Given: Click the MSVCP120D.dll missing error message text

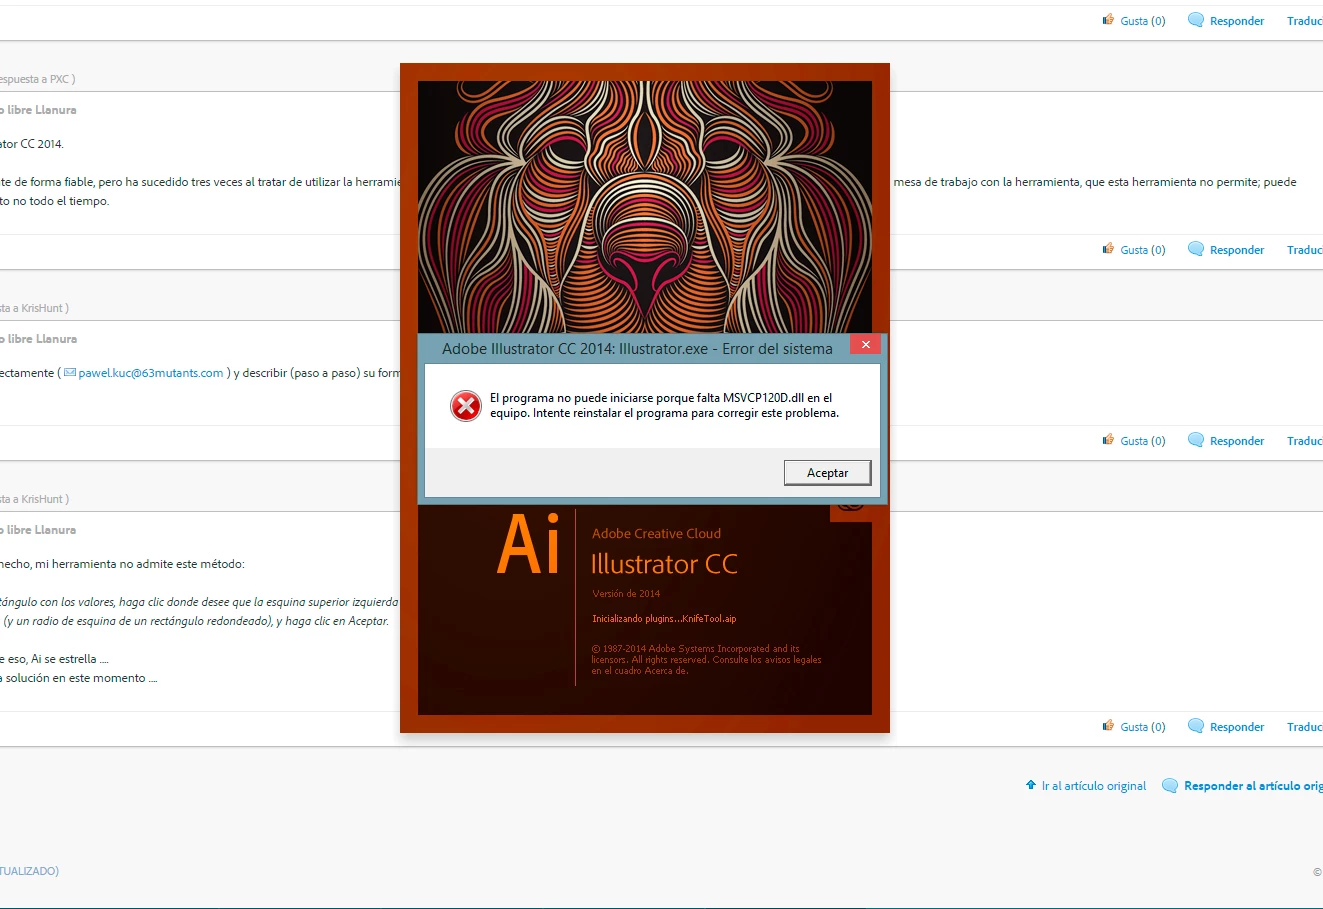Looking at the screenshot, I should coord(664,405).
